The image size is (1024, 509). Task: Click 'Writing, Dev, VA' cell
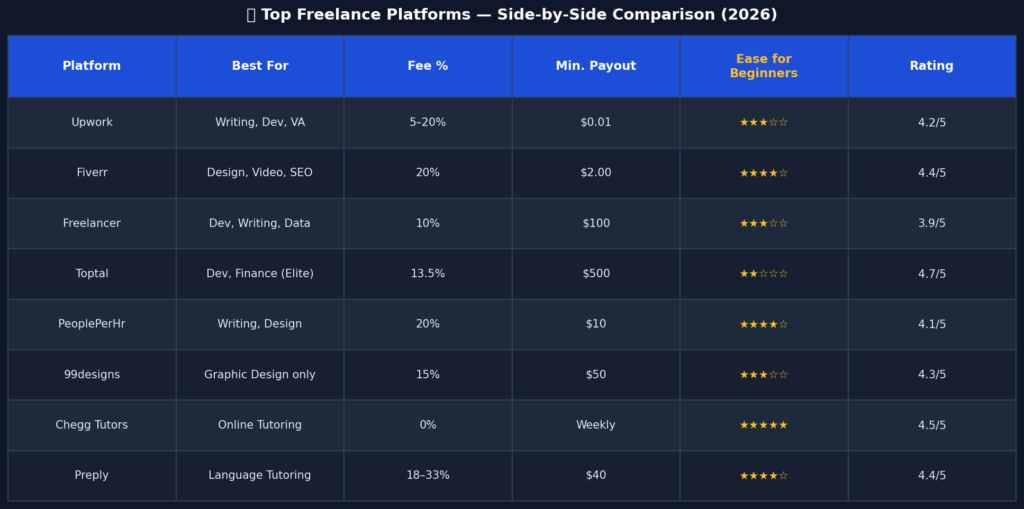click(x=260, y=122)
